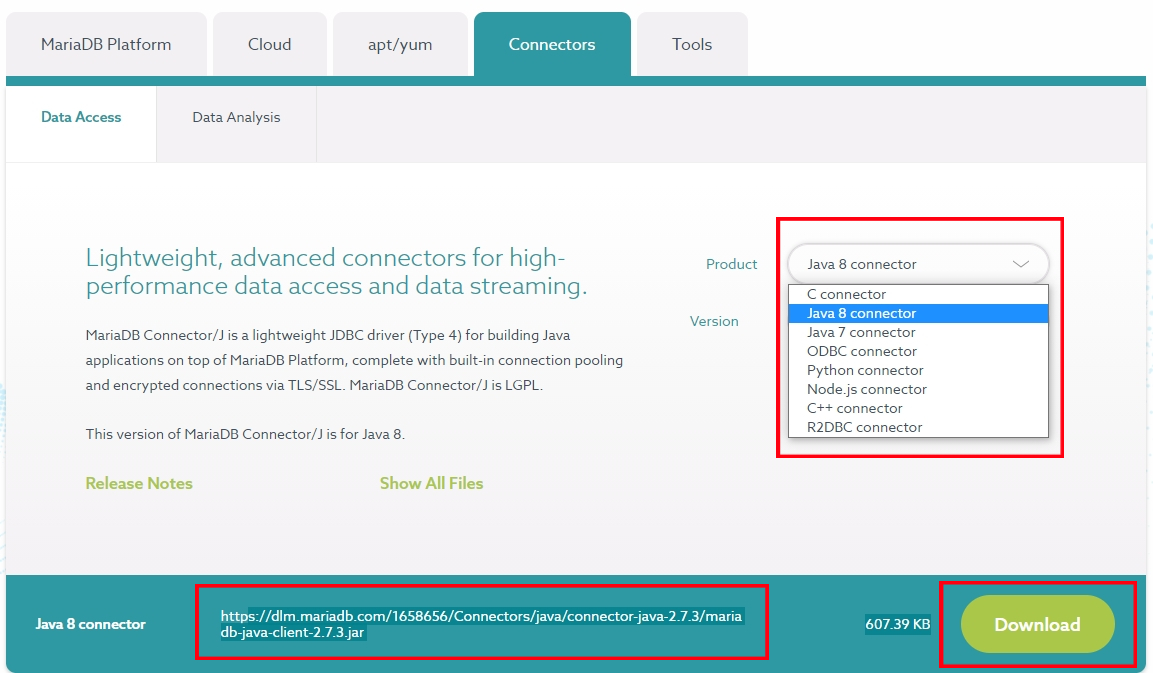Select C++ connector option
This screenshot has height=673, width=1153.
(918, 409)
